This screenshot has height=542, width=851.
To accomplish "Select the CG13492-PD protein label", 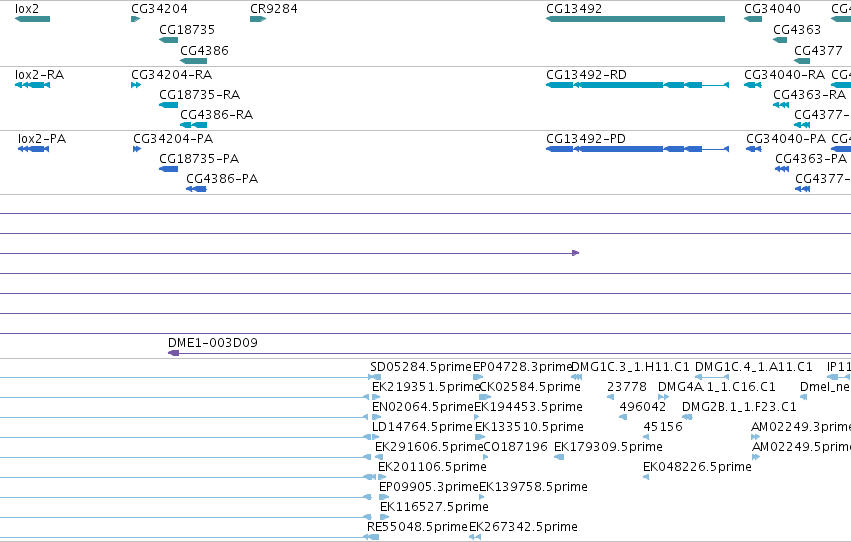I will (x=586, y=138).
